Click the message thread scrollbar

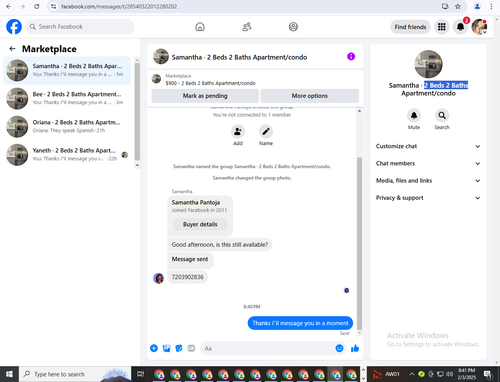[x=359, y=243]
